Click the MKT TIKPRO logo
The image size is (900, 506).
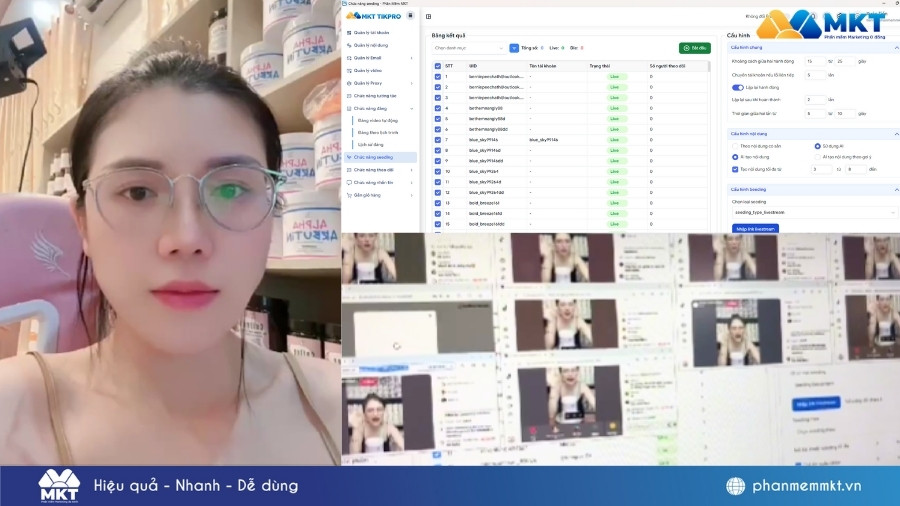pyautogui.click(x=373, y=16)
